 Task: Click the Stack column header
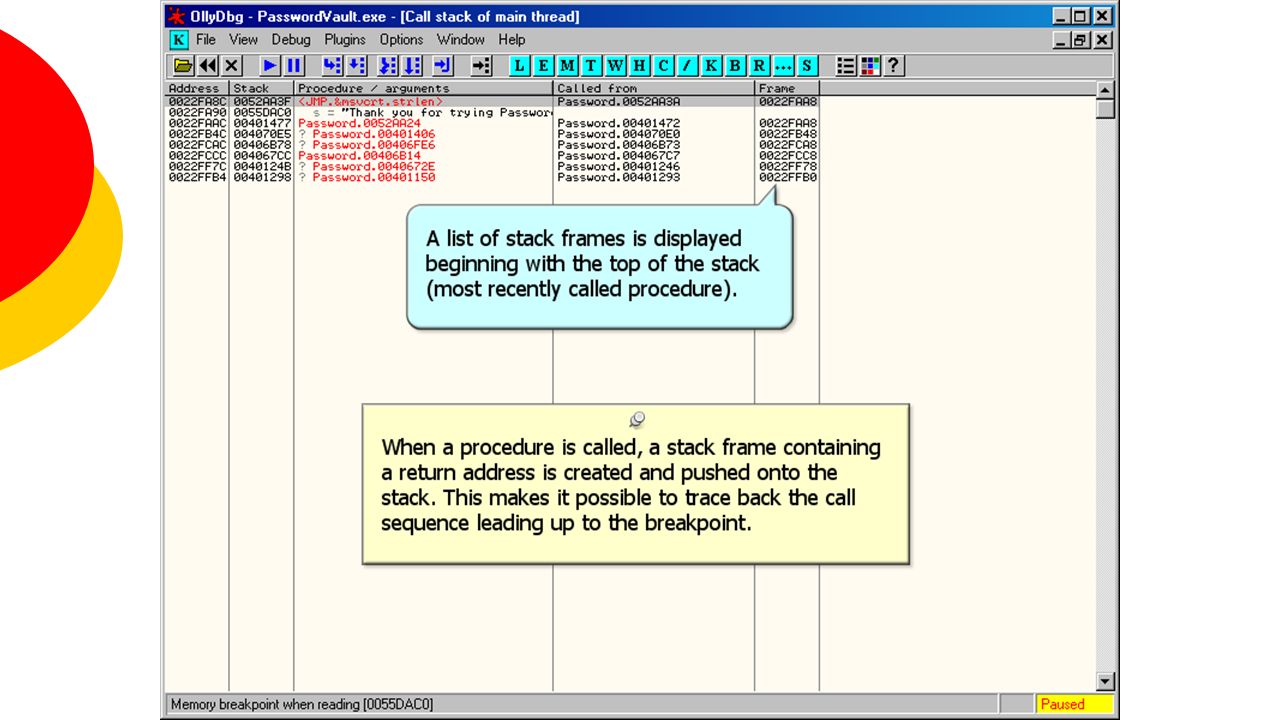[x=261, y=88]
